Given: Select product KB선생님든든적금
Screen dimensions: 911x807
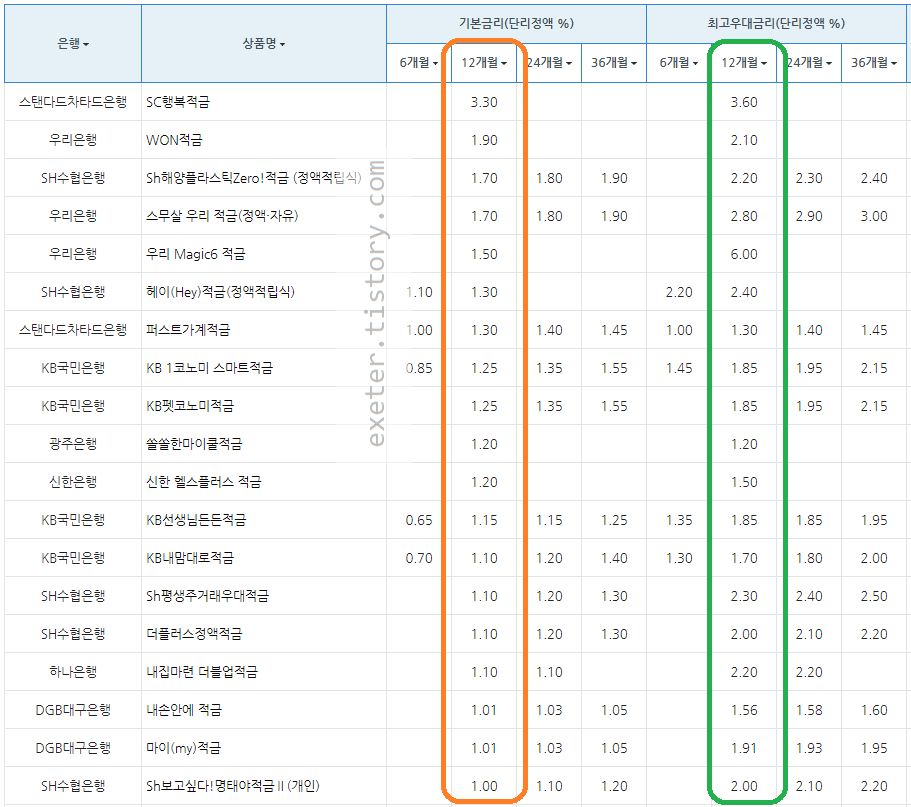Looking at the screenshot, I should click(196, 519).
